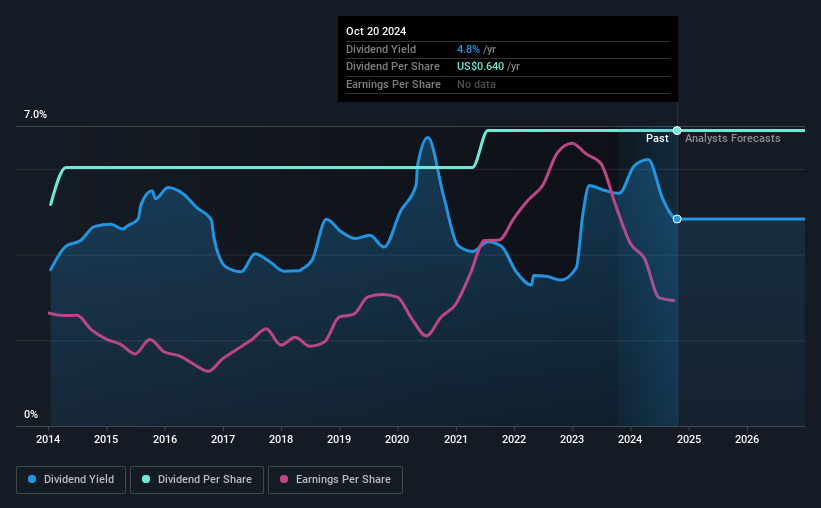Click the No data earnings value
This screenshot has height=508, width=821.
pyautogui.click(x=476, y=84)
